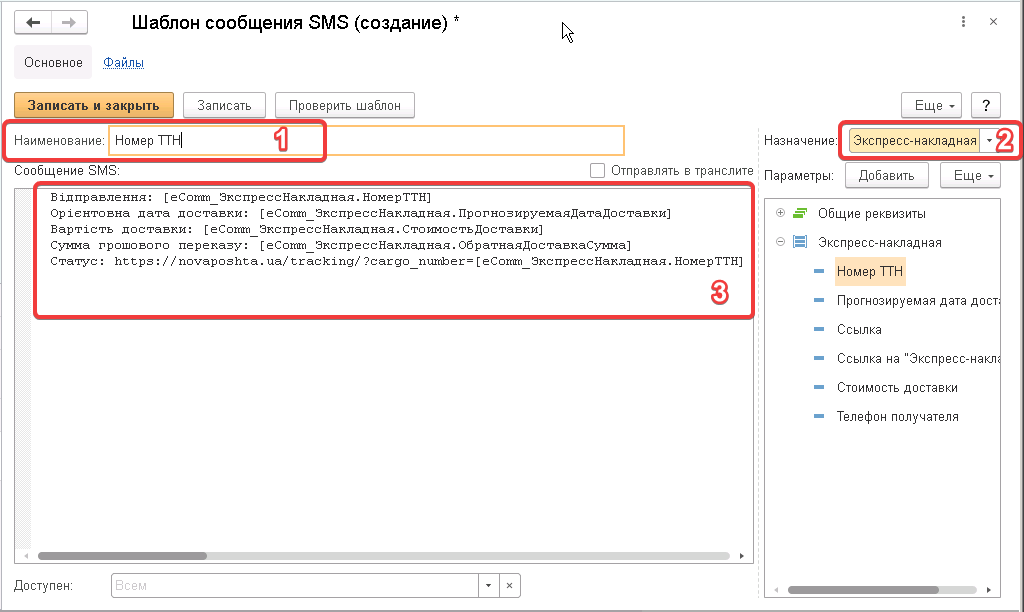Click the question mark help button
This screenshot has width=1024, height=612.
point(986,105)
